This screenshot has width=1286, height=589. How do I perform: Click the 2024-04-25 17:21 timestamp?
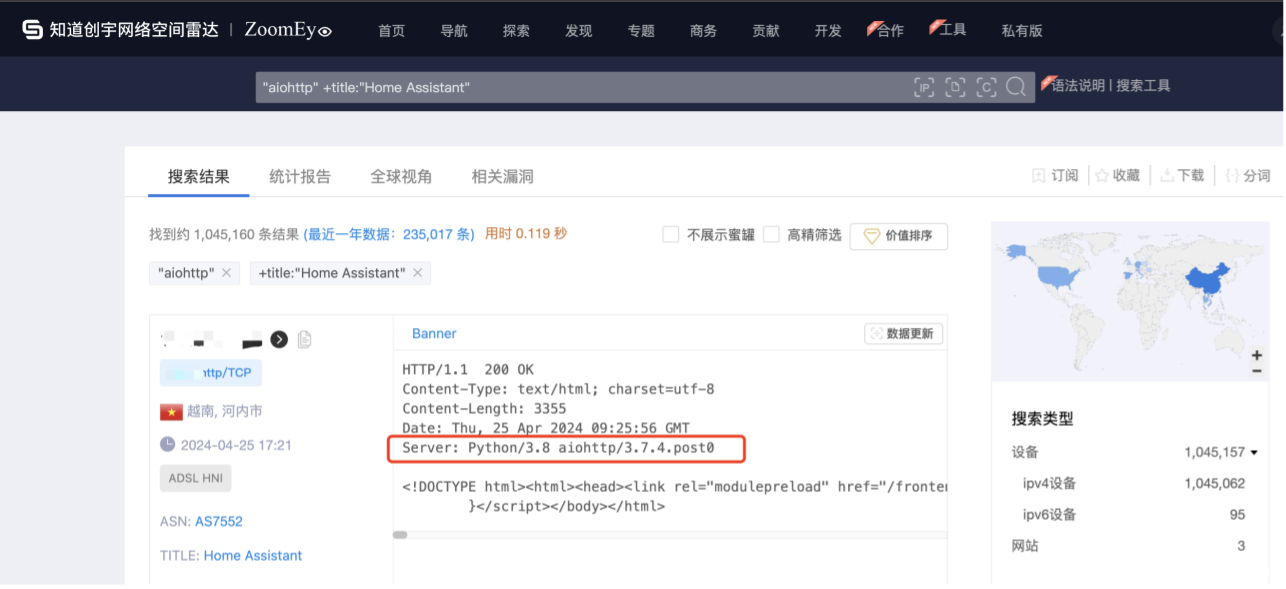click(x=236, y=445)
